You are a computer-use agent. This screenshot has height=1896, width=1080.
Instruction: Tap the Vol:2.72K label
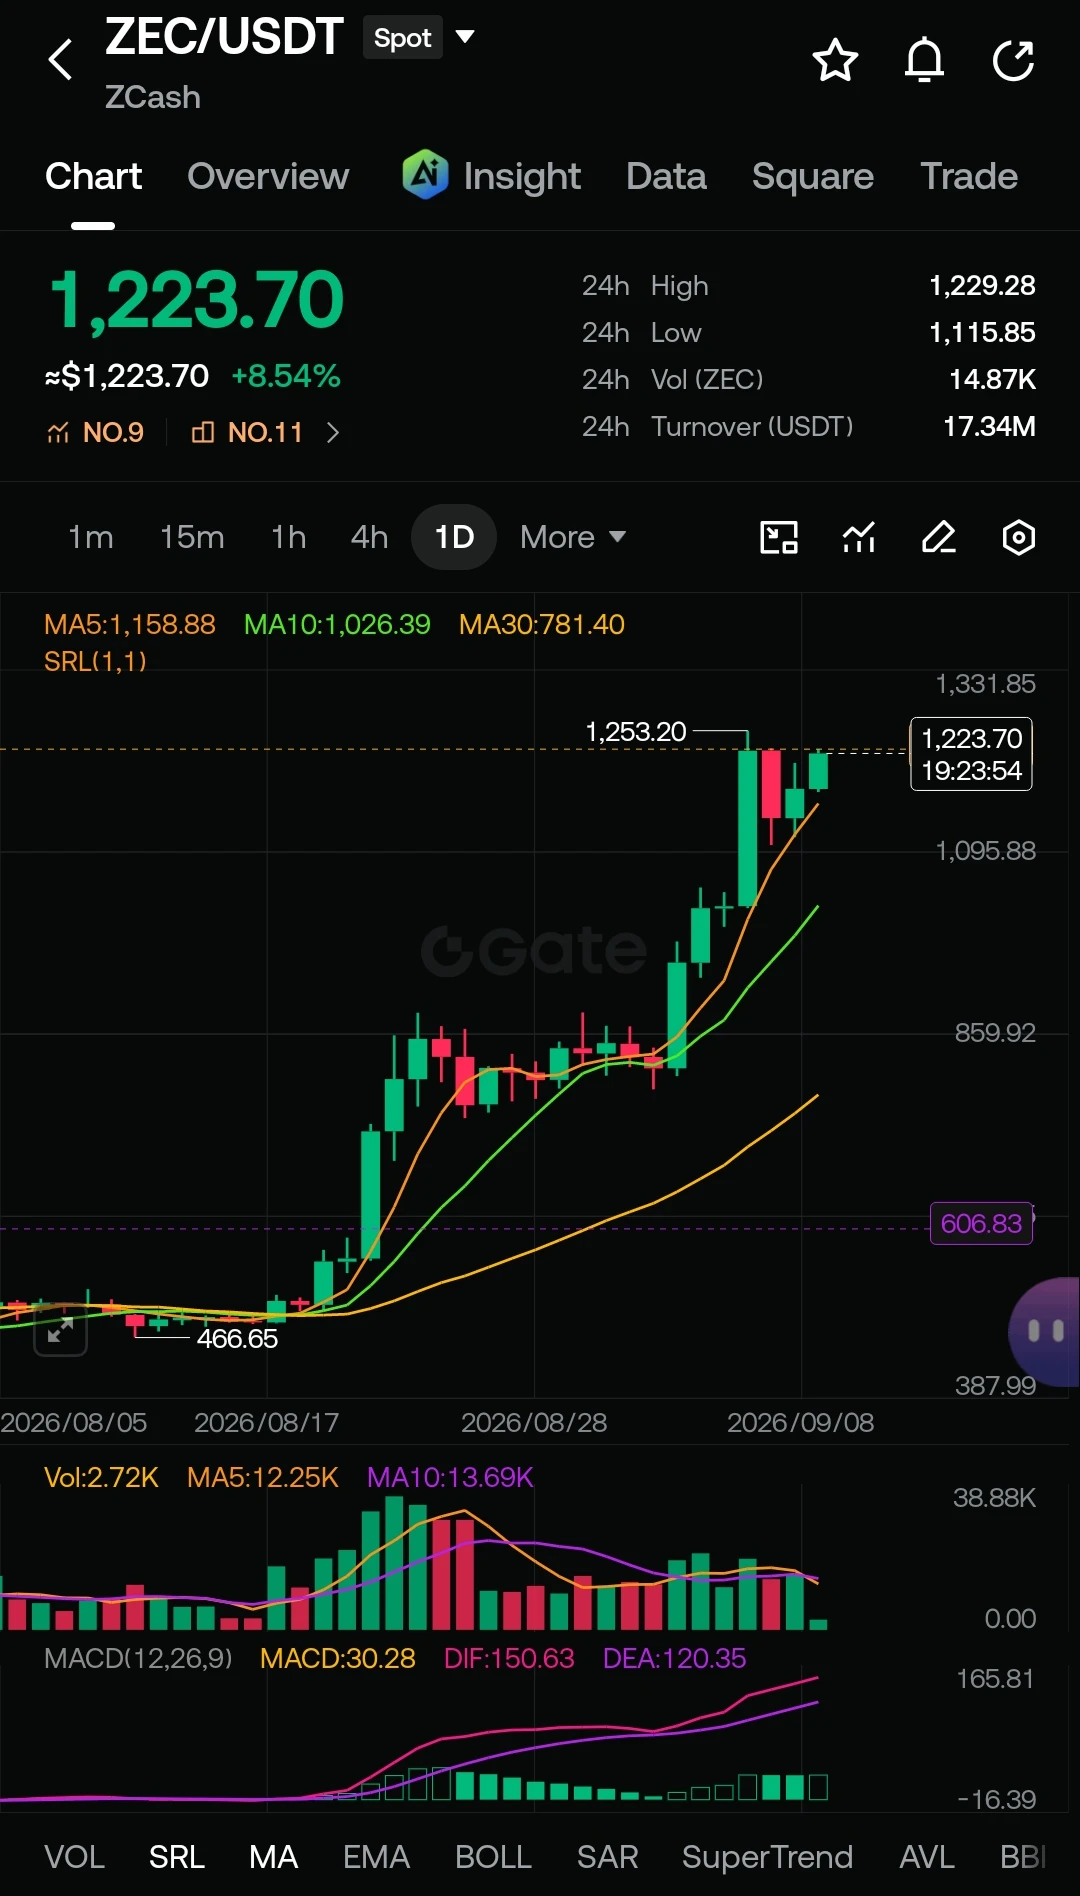[x=101, y=1477]
